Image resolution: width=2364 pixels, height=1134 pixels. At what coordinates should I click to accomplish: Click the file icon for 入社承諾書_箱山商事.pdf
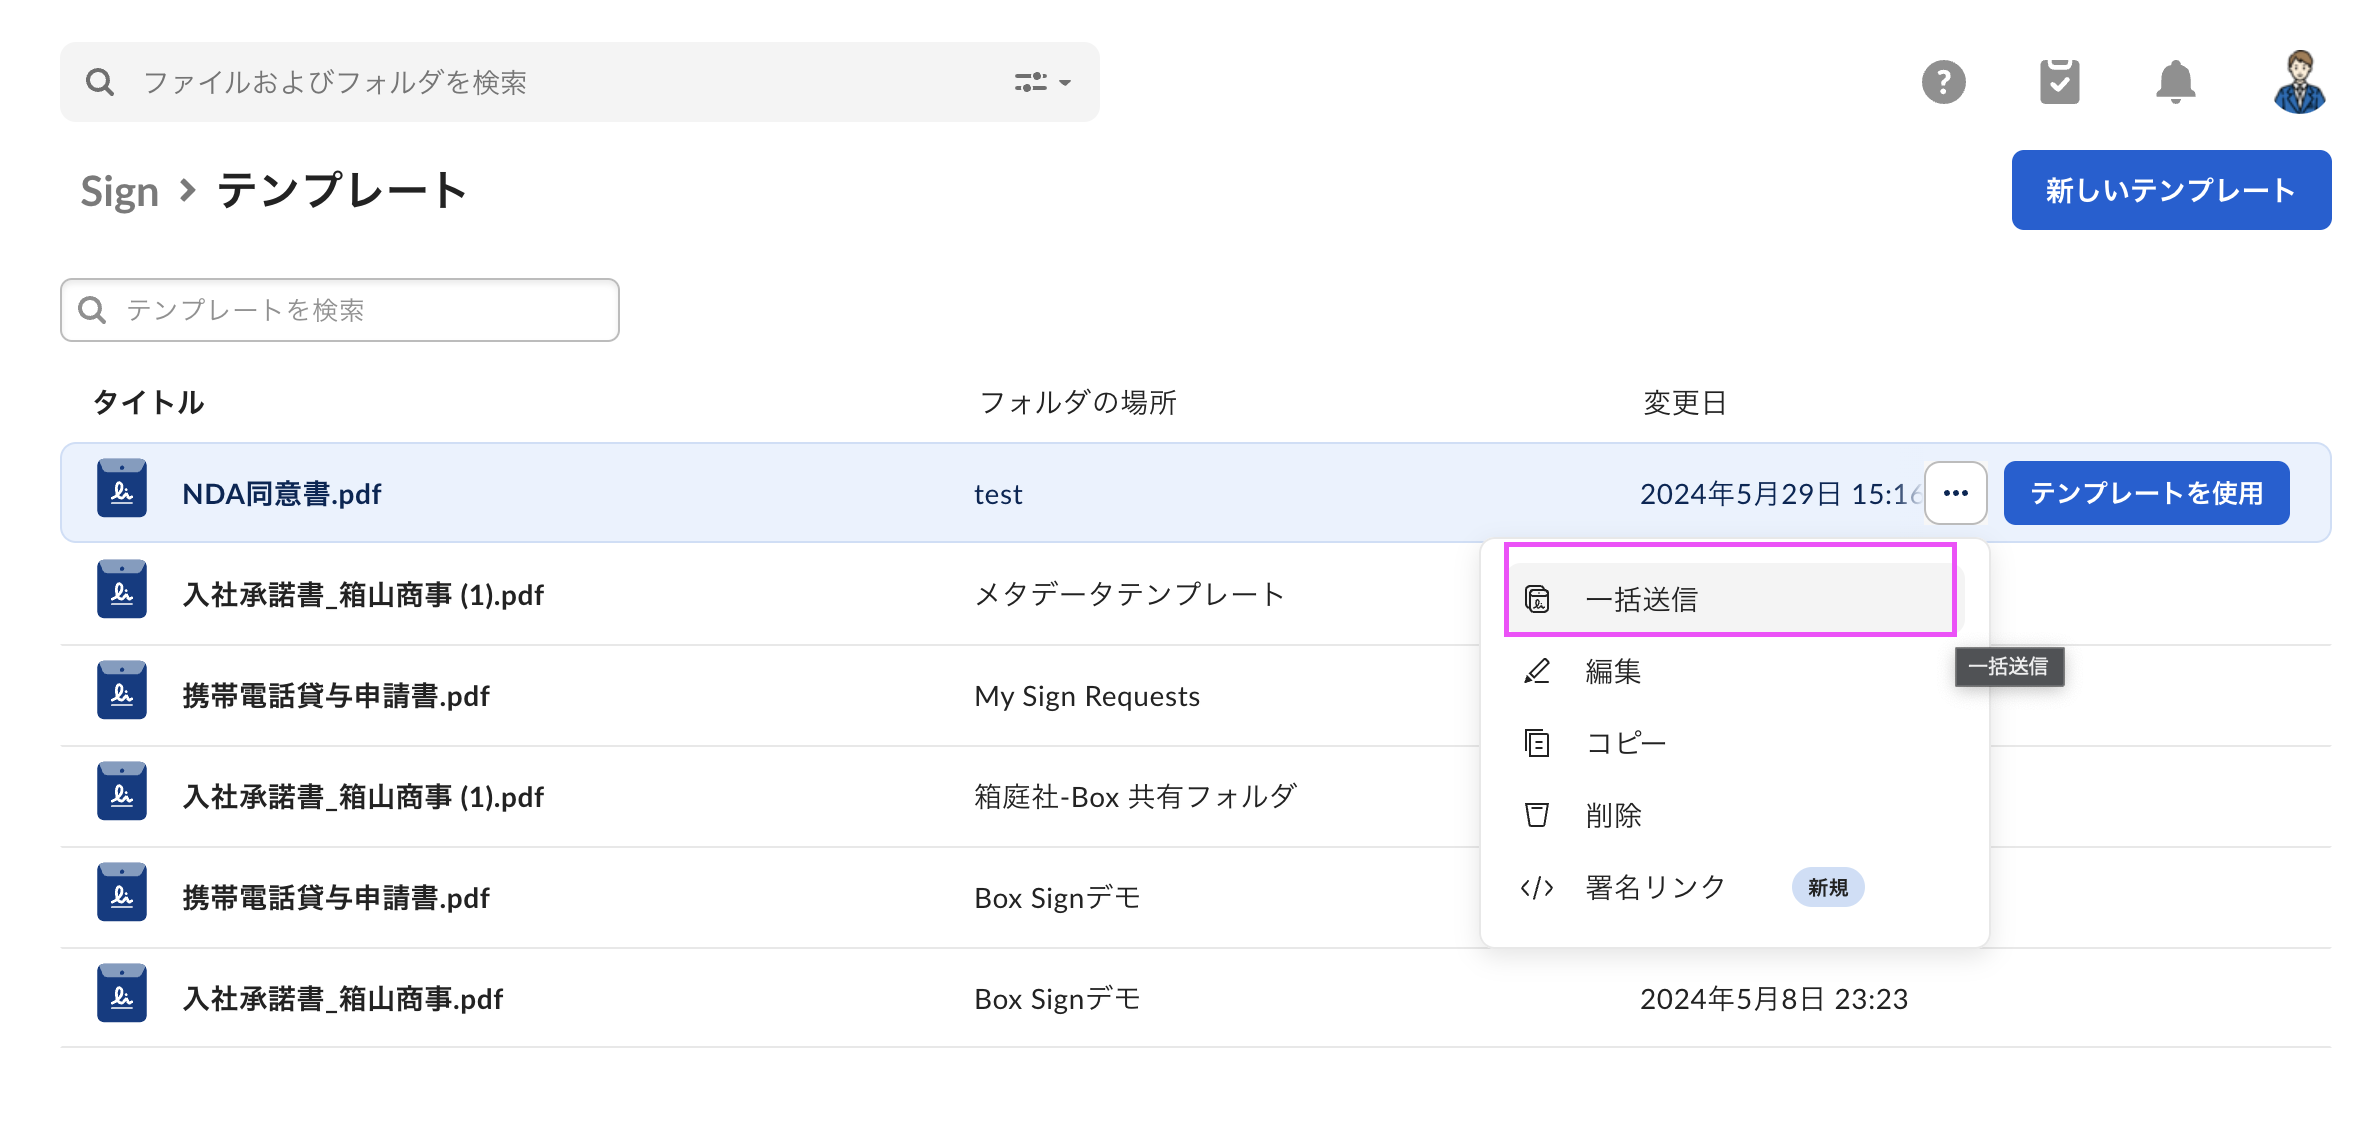(122, 994)
